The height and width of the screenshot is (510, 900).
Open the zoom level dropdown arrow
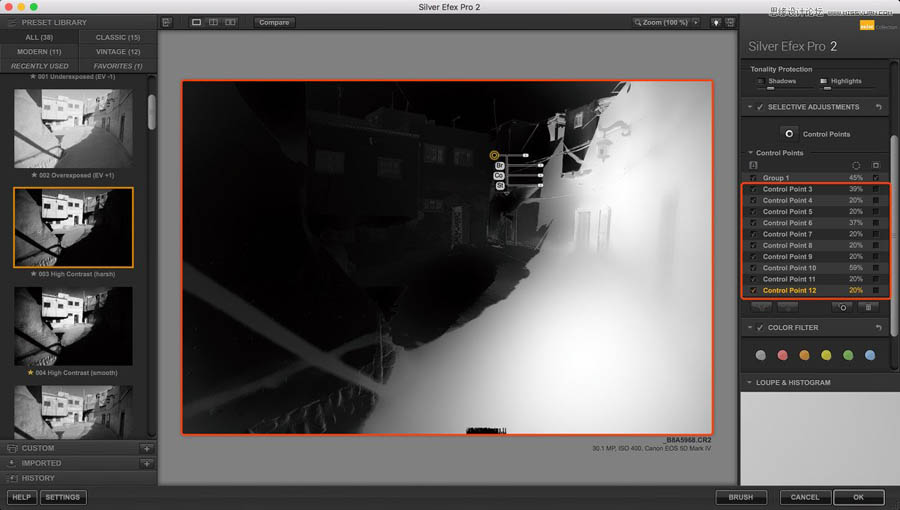tap(696, 22)
